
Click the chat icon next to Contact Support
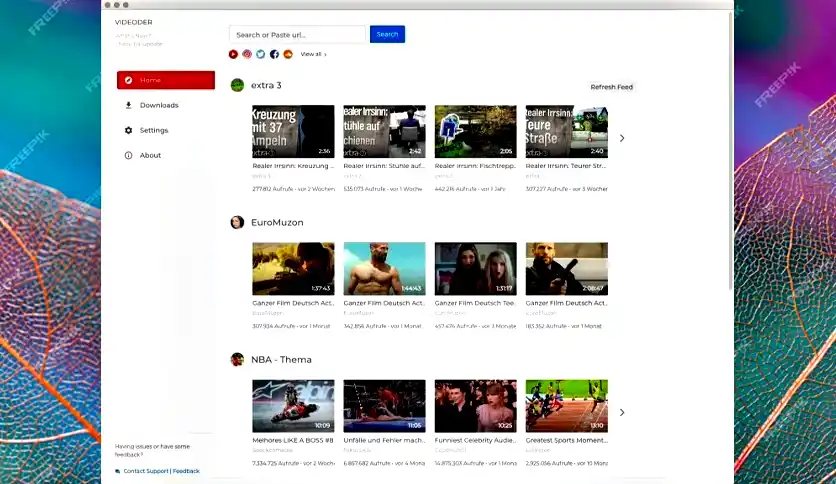click(118, 471)
